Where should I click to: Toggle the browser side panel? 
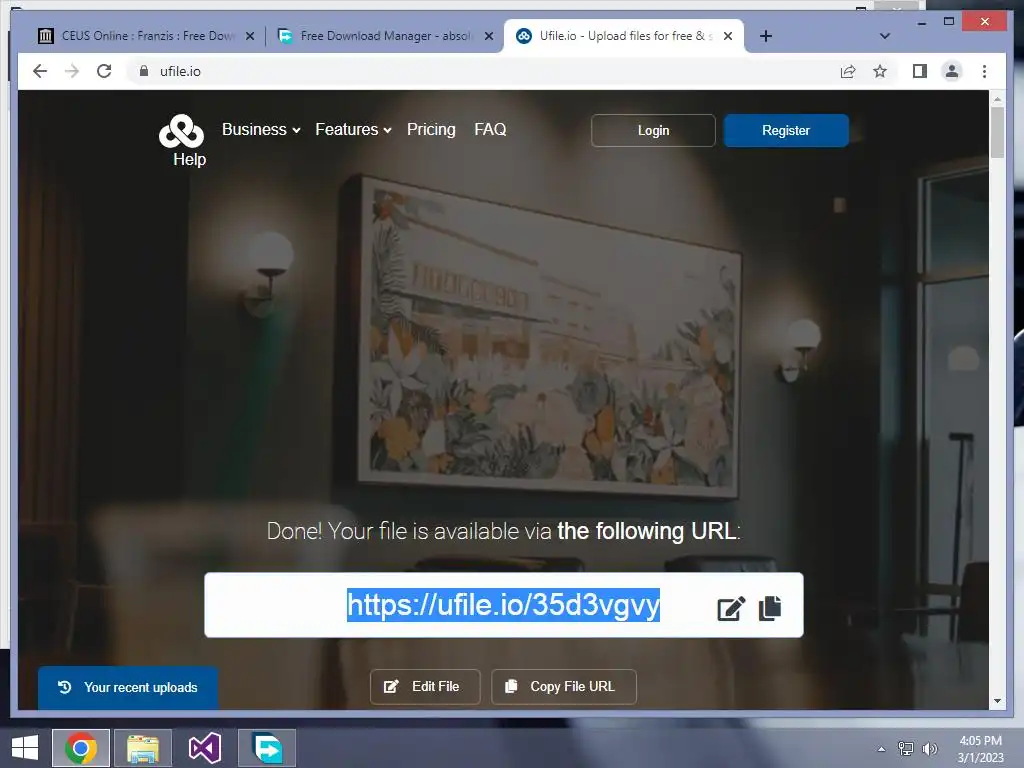[920, 71]
